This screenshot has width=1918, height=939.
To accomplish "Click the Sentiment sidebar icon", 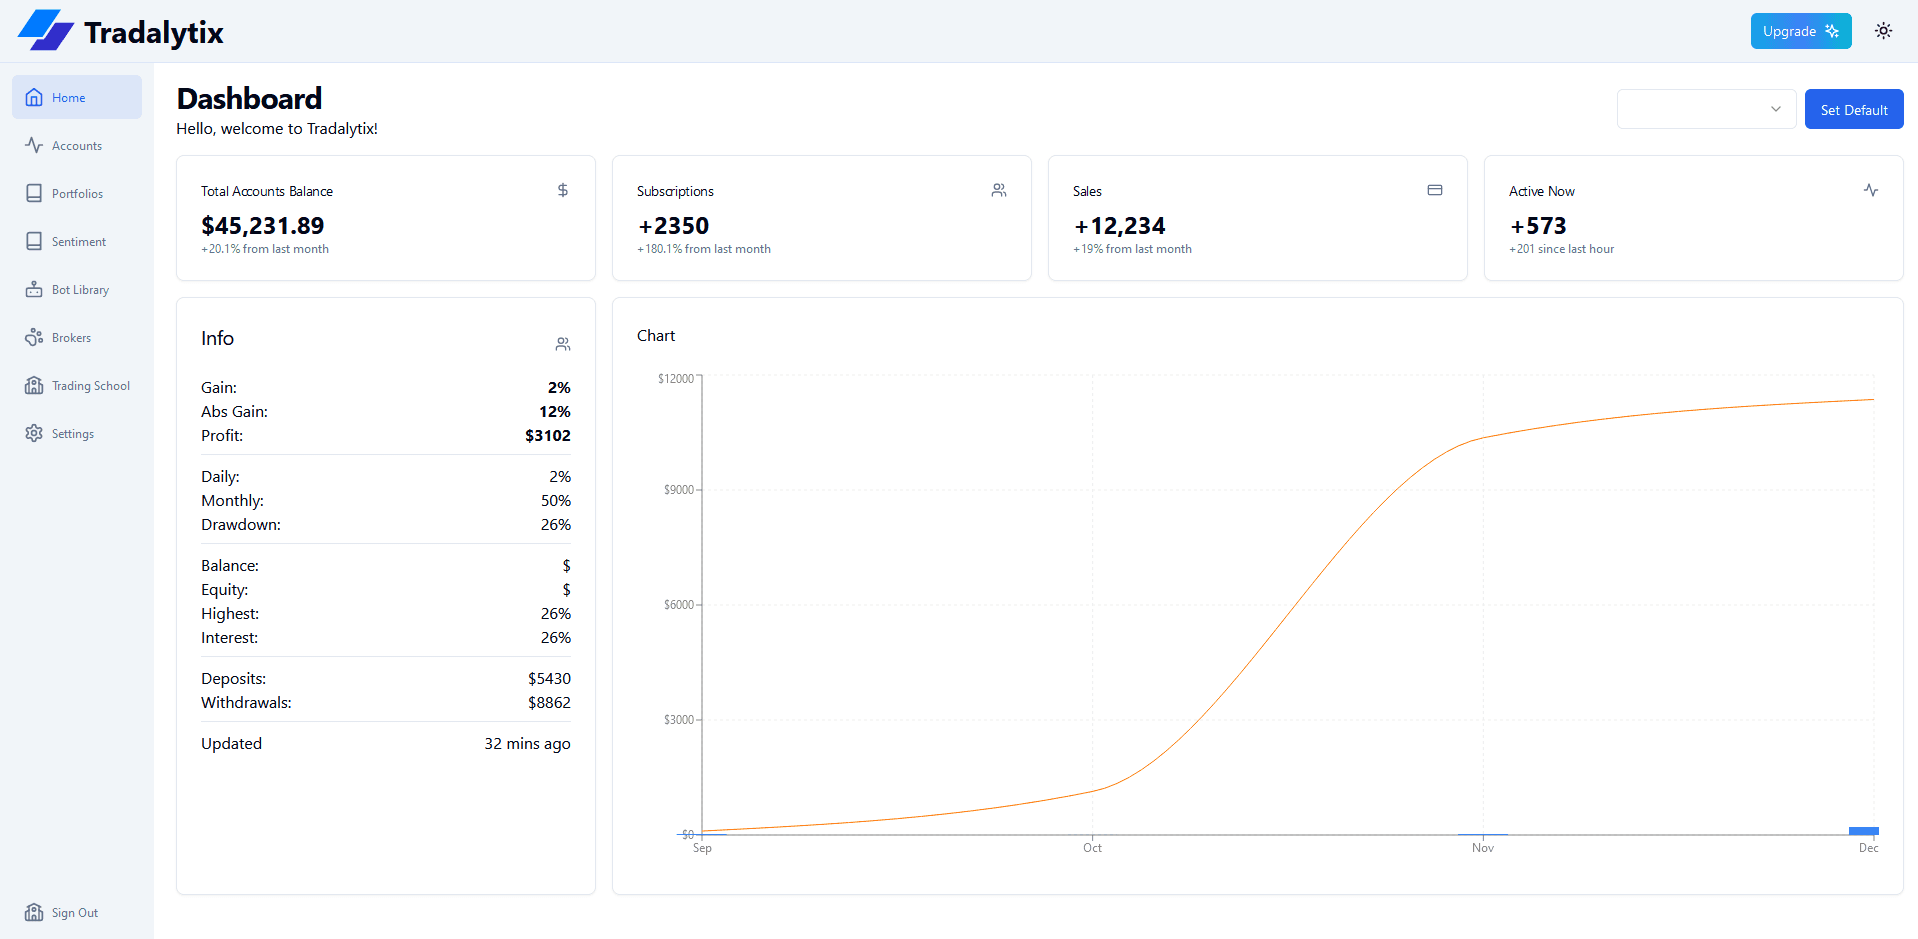I will coord(35,241).
